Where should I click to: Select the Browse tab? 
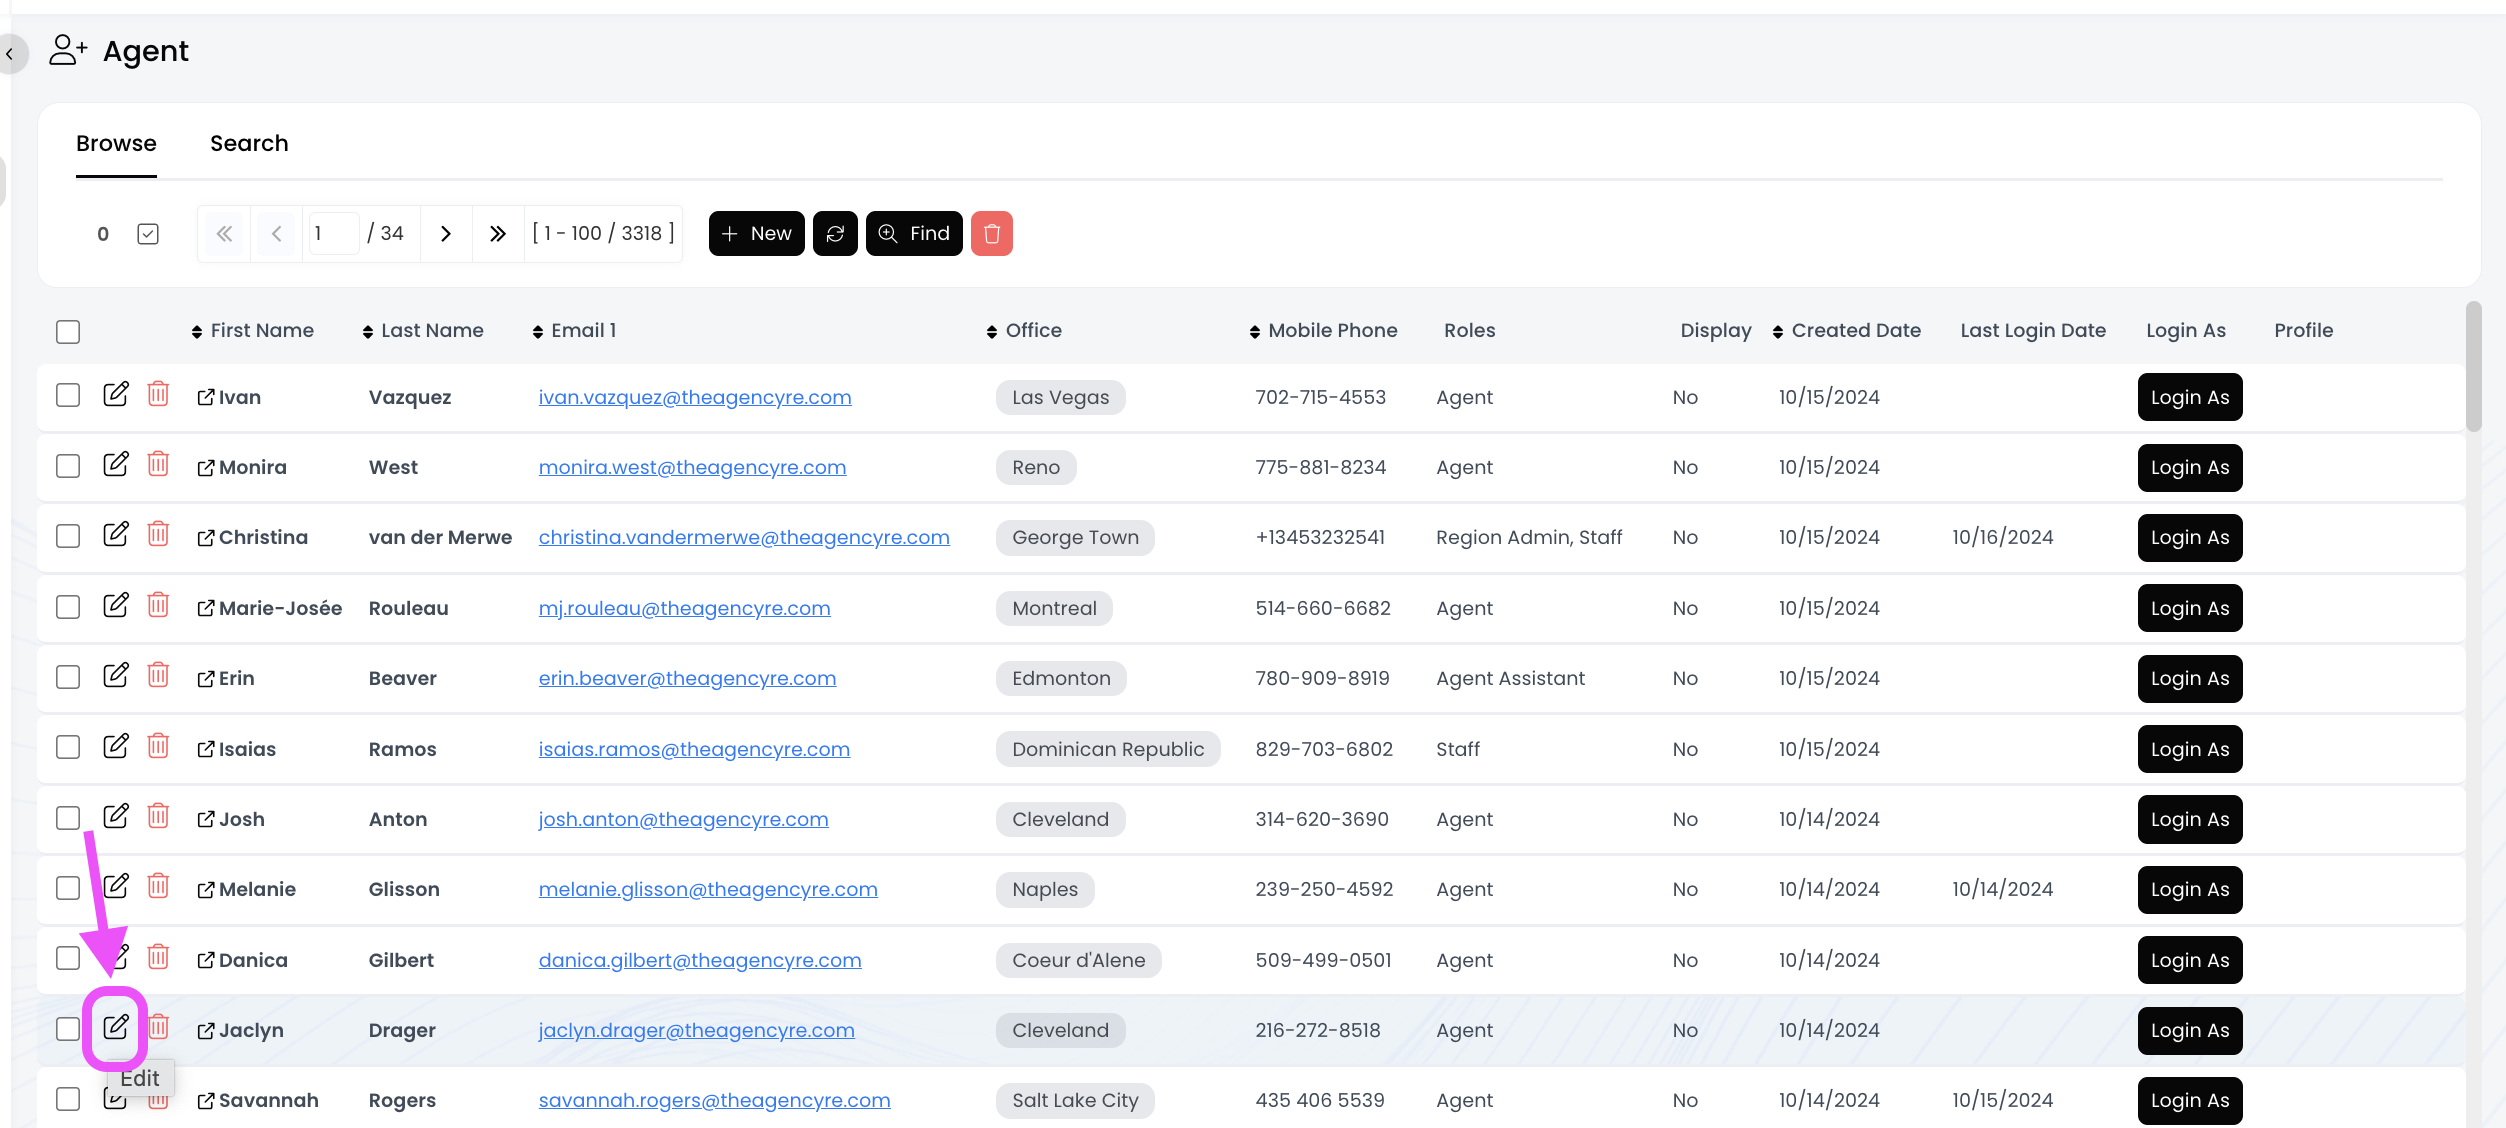116,143
